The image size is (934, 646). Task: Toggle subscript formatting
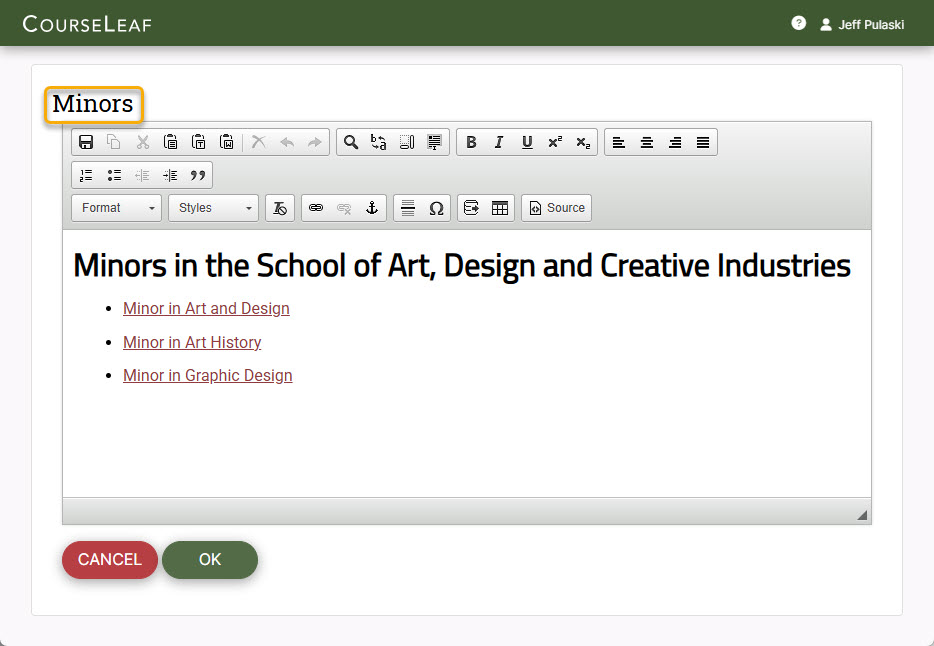(x=583, y=142)
